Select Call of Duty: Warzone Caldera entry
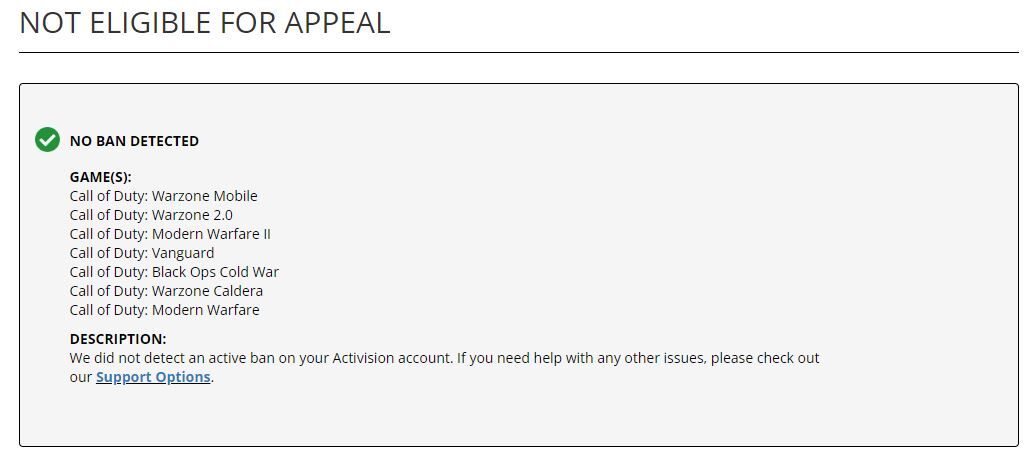This screenshot has width=1030, height=476. pos(166,291)
